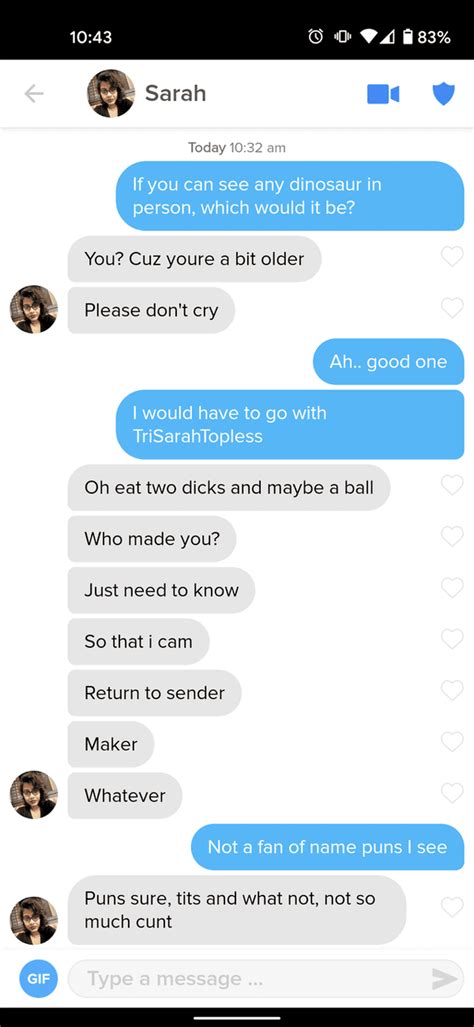Like the "Please don't cry" message

point(452,307)
